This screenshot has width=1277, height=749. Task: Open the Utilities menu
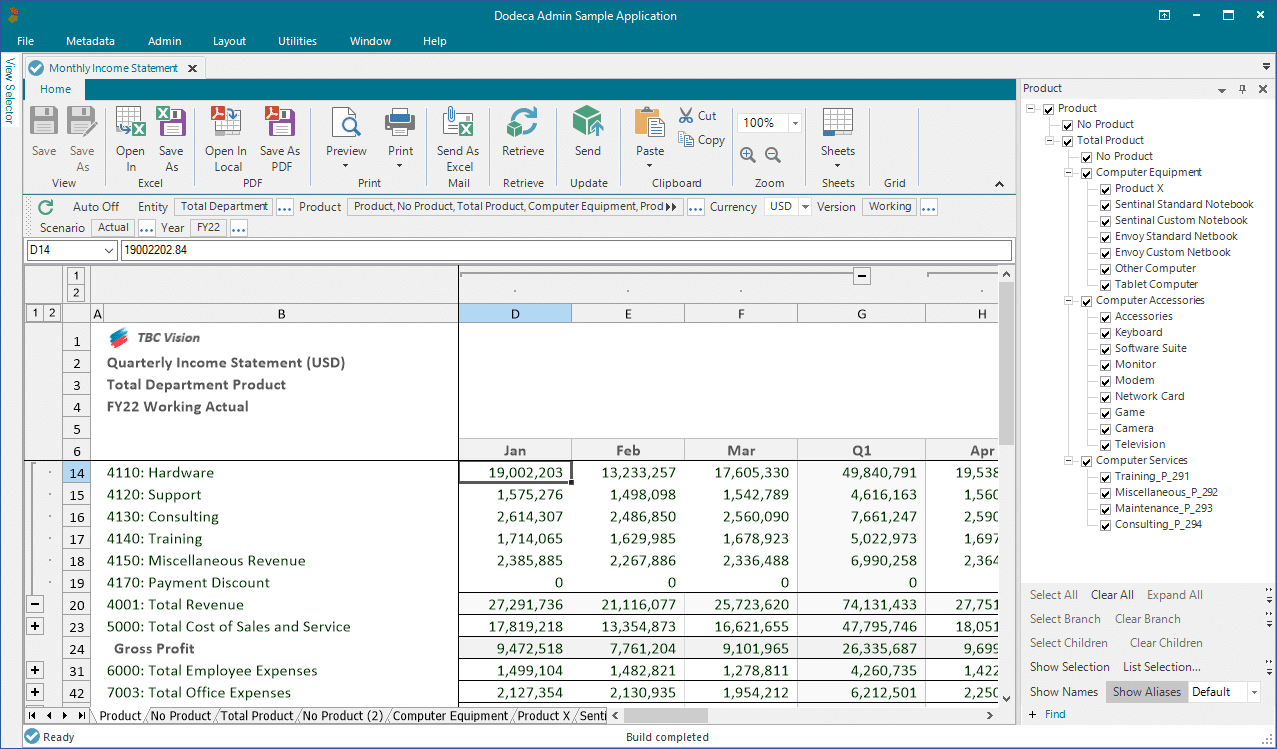[x=297, y=41]
